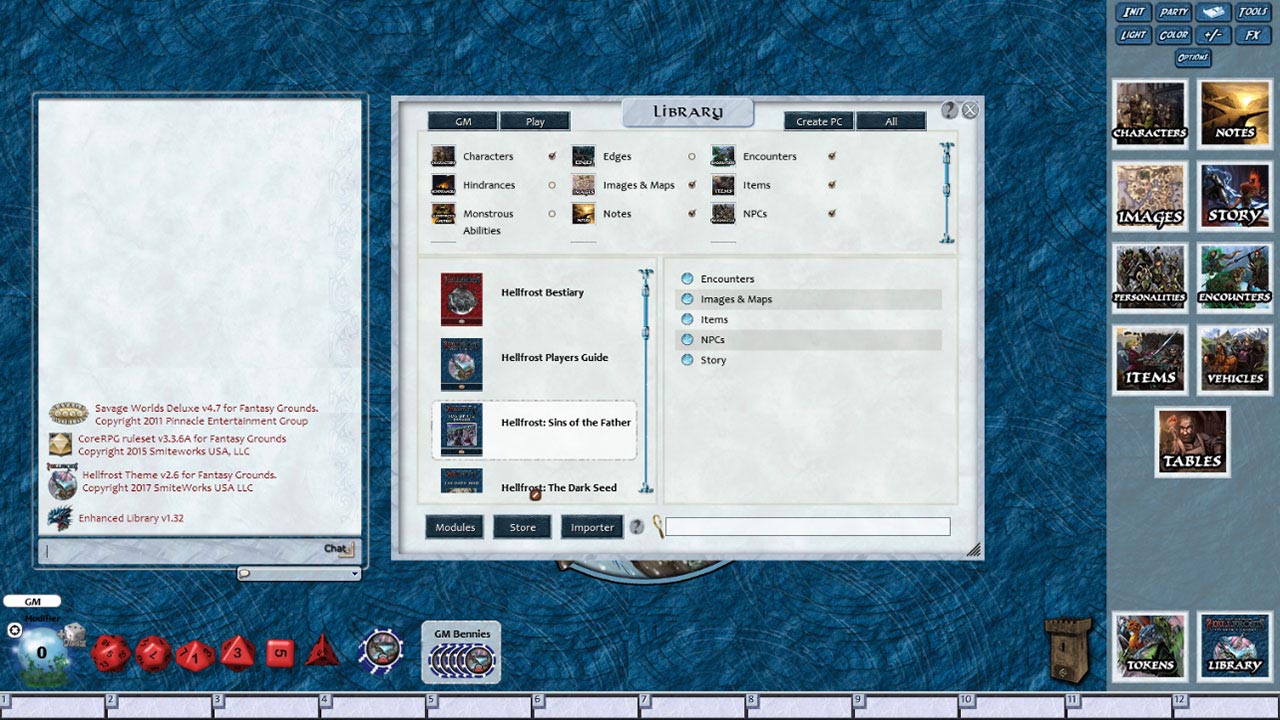Open the Encounters sidebar icon
Screen dimensions: 1280x720
(1234, 278)
